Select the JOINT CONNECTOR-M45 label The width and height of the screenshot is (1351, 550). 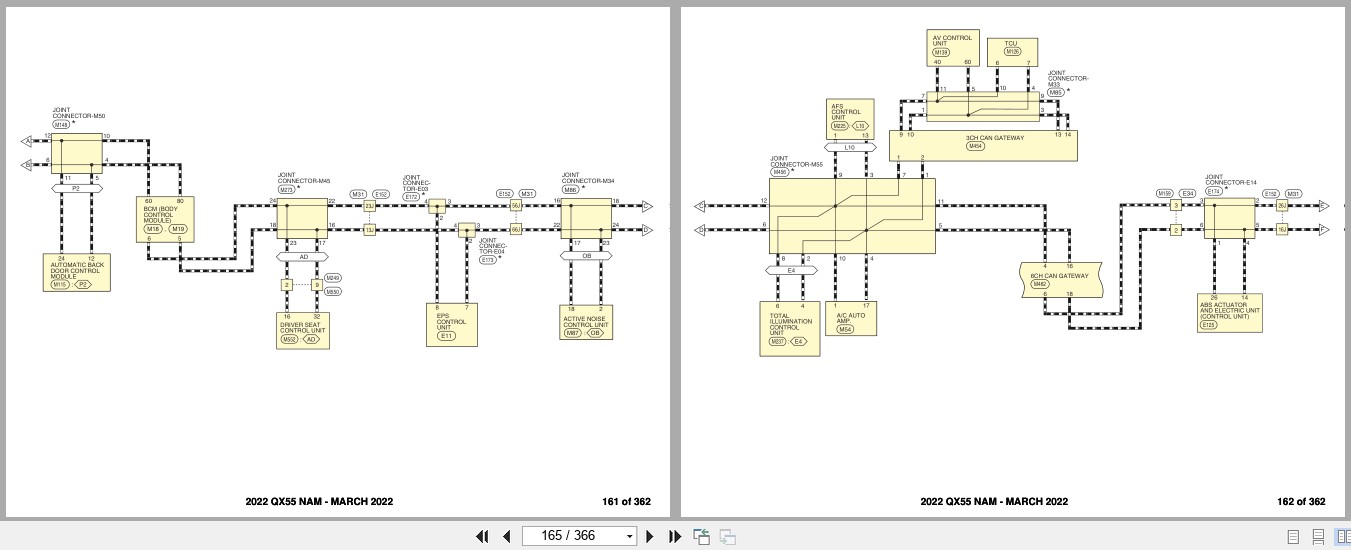(x=303, y=177)
